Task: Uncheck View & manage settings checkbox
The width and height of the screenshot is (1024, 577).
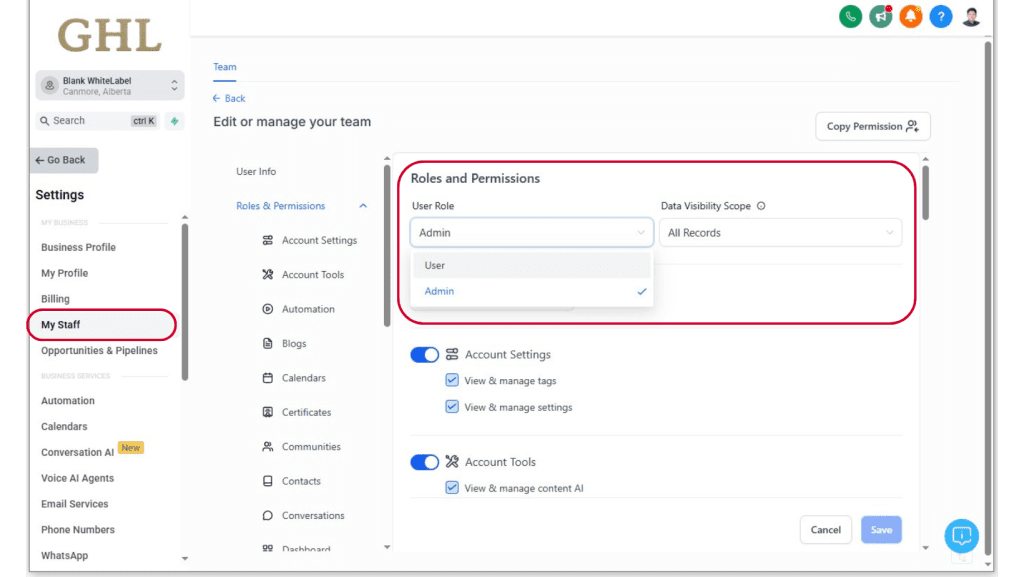Action: point(452,407)
